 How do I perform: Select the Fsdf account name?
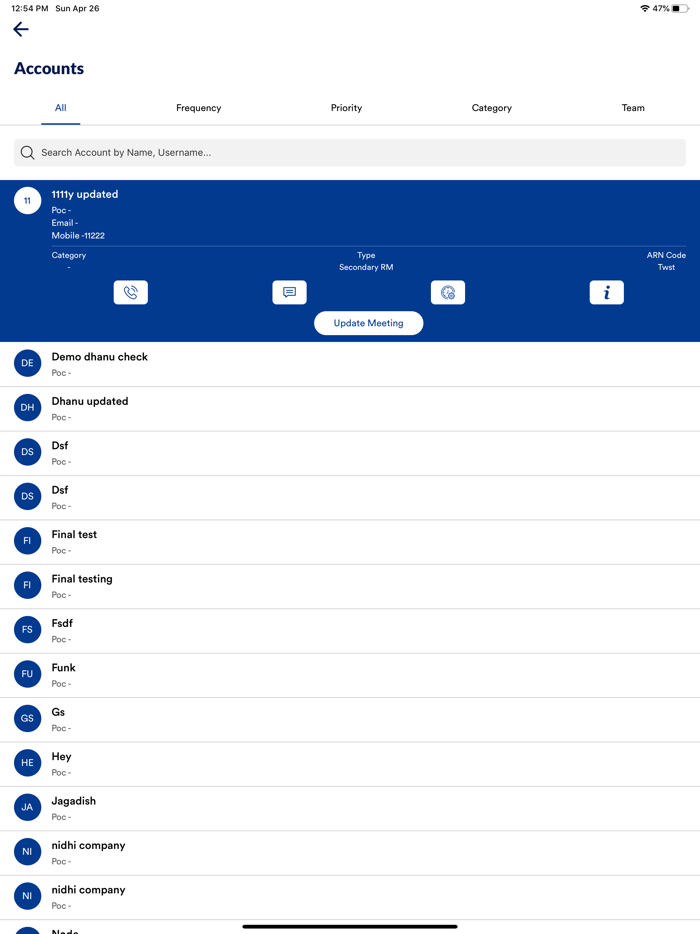(62, 623)
